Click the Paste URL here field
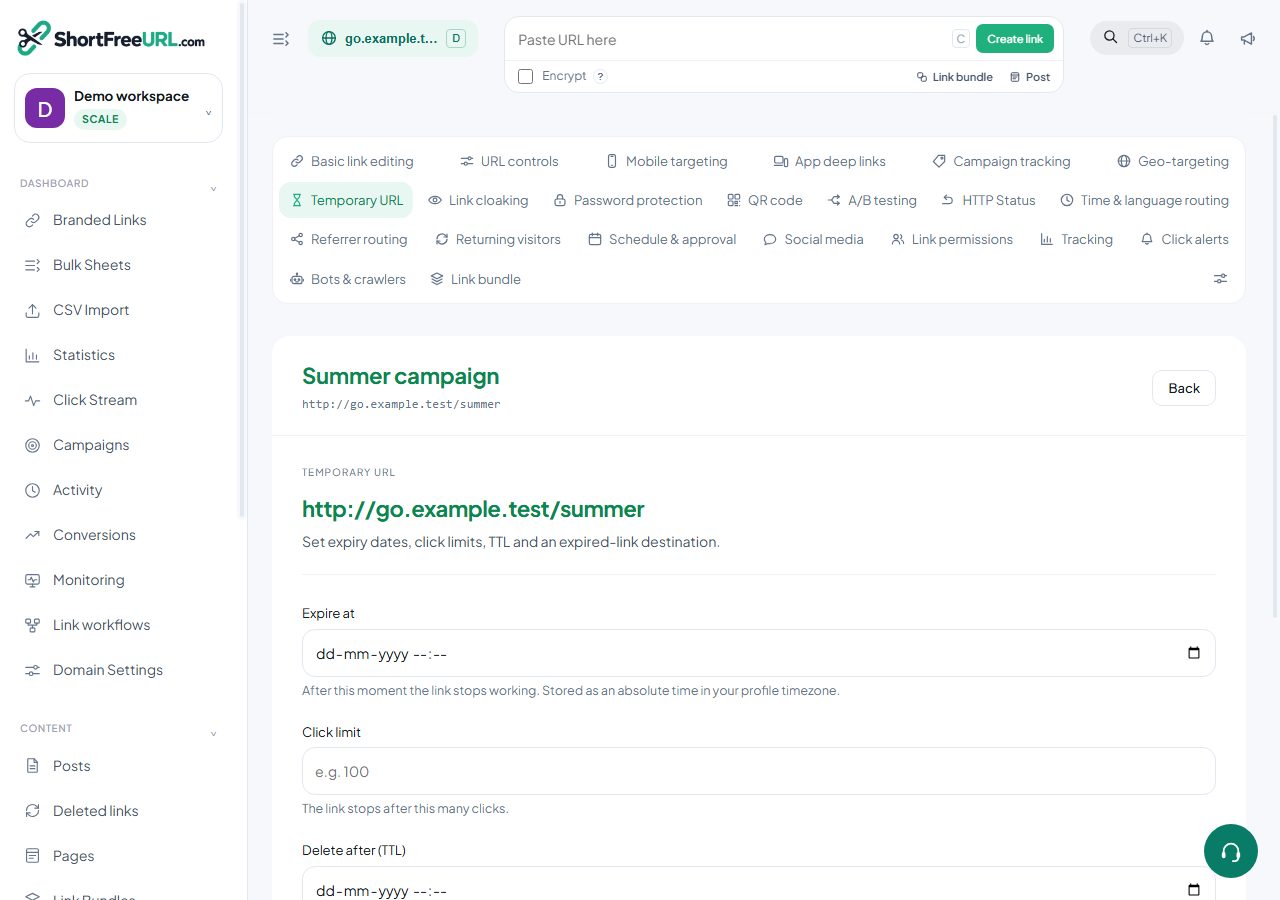Image resolution: width=1280 pixels, height=900 pixels. [730, 39]
